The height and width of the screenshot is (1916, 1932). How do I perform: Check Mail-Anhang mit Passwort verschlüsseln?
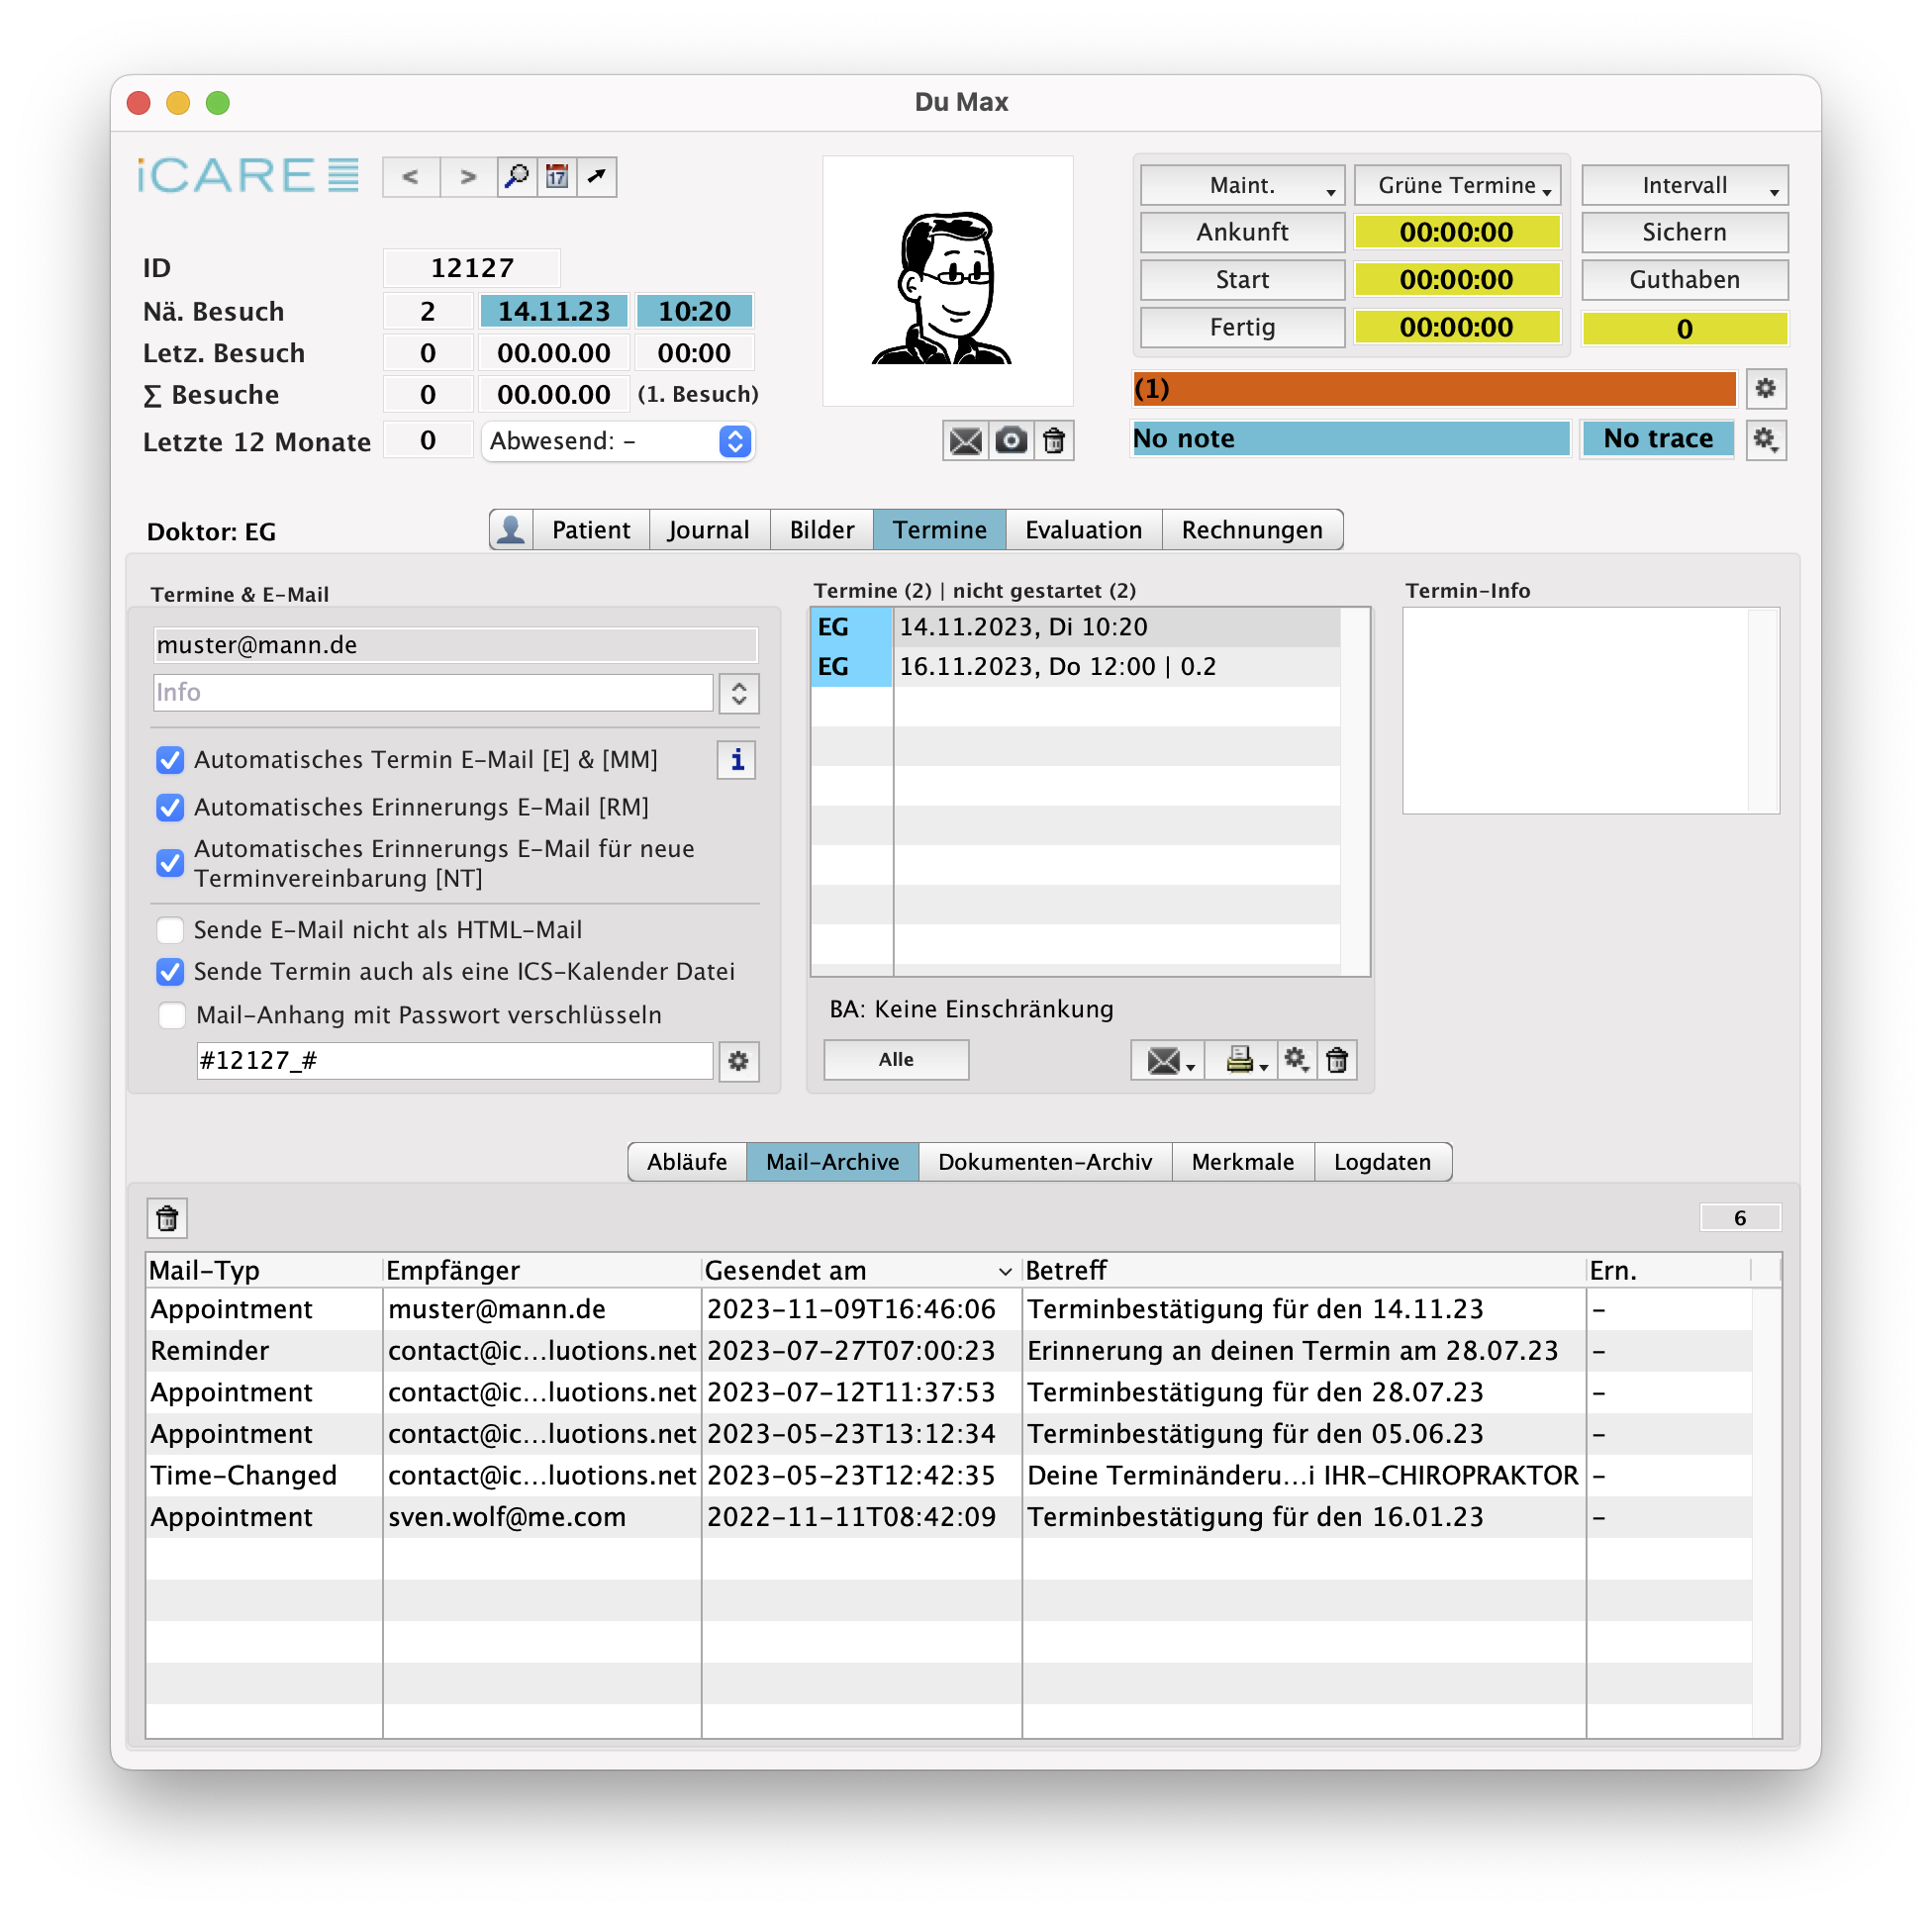coord(172,1015)
